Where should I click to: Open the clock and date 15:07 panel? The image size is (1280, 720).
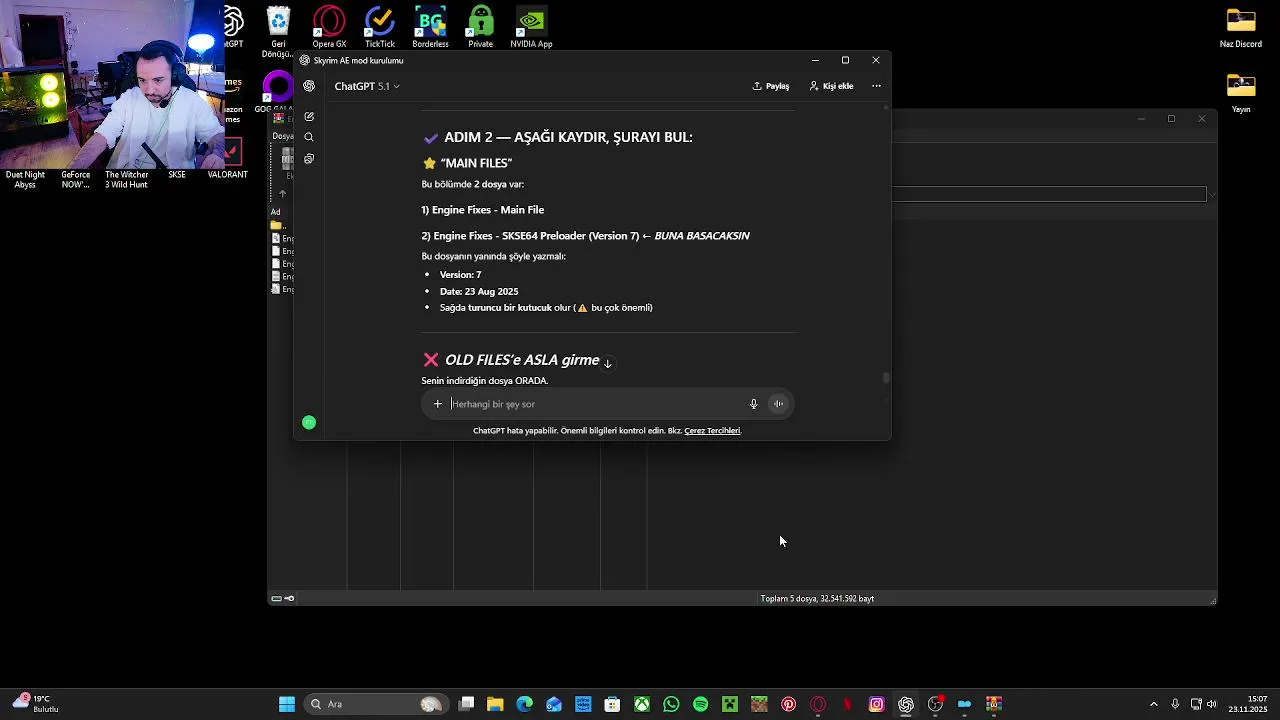click(x=1249, y=704)
